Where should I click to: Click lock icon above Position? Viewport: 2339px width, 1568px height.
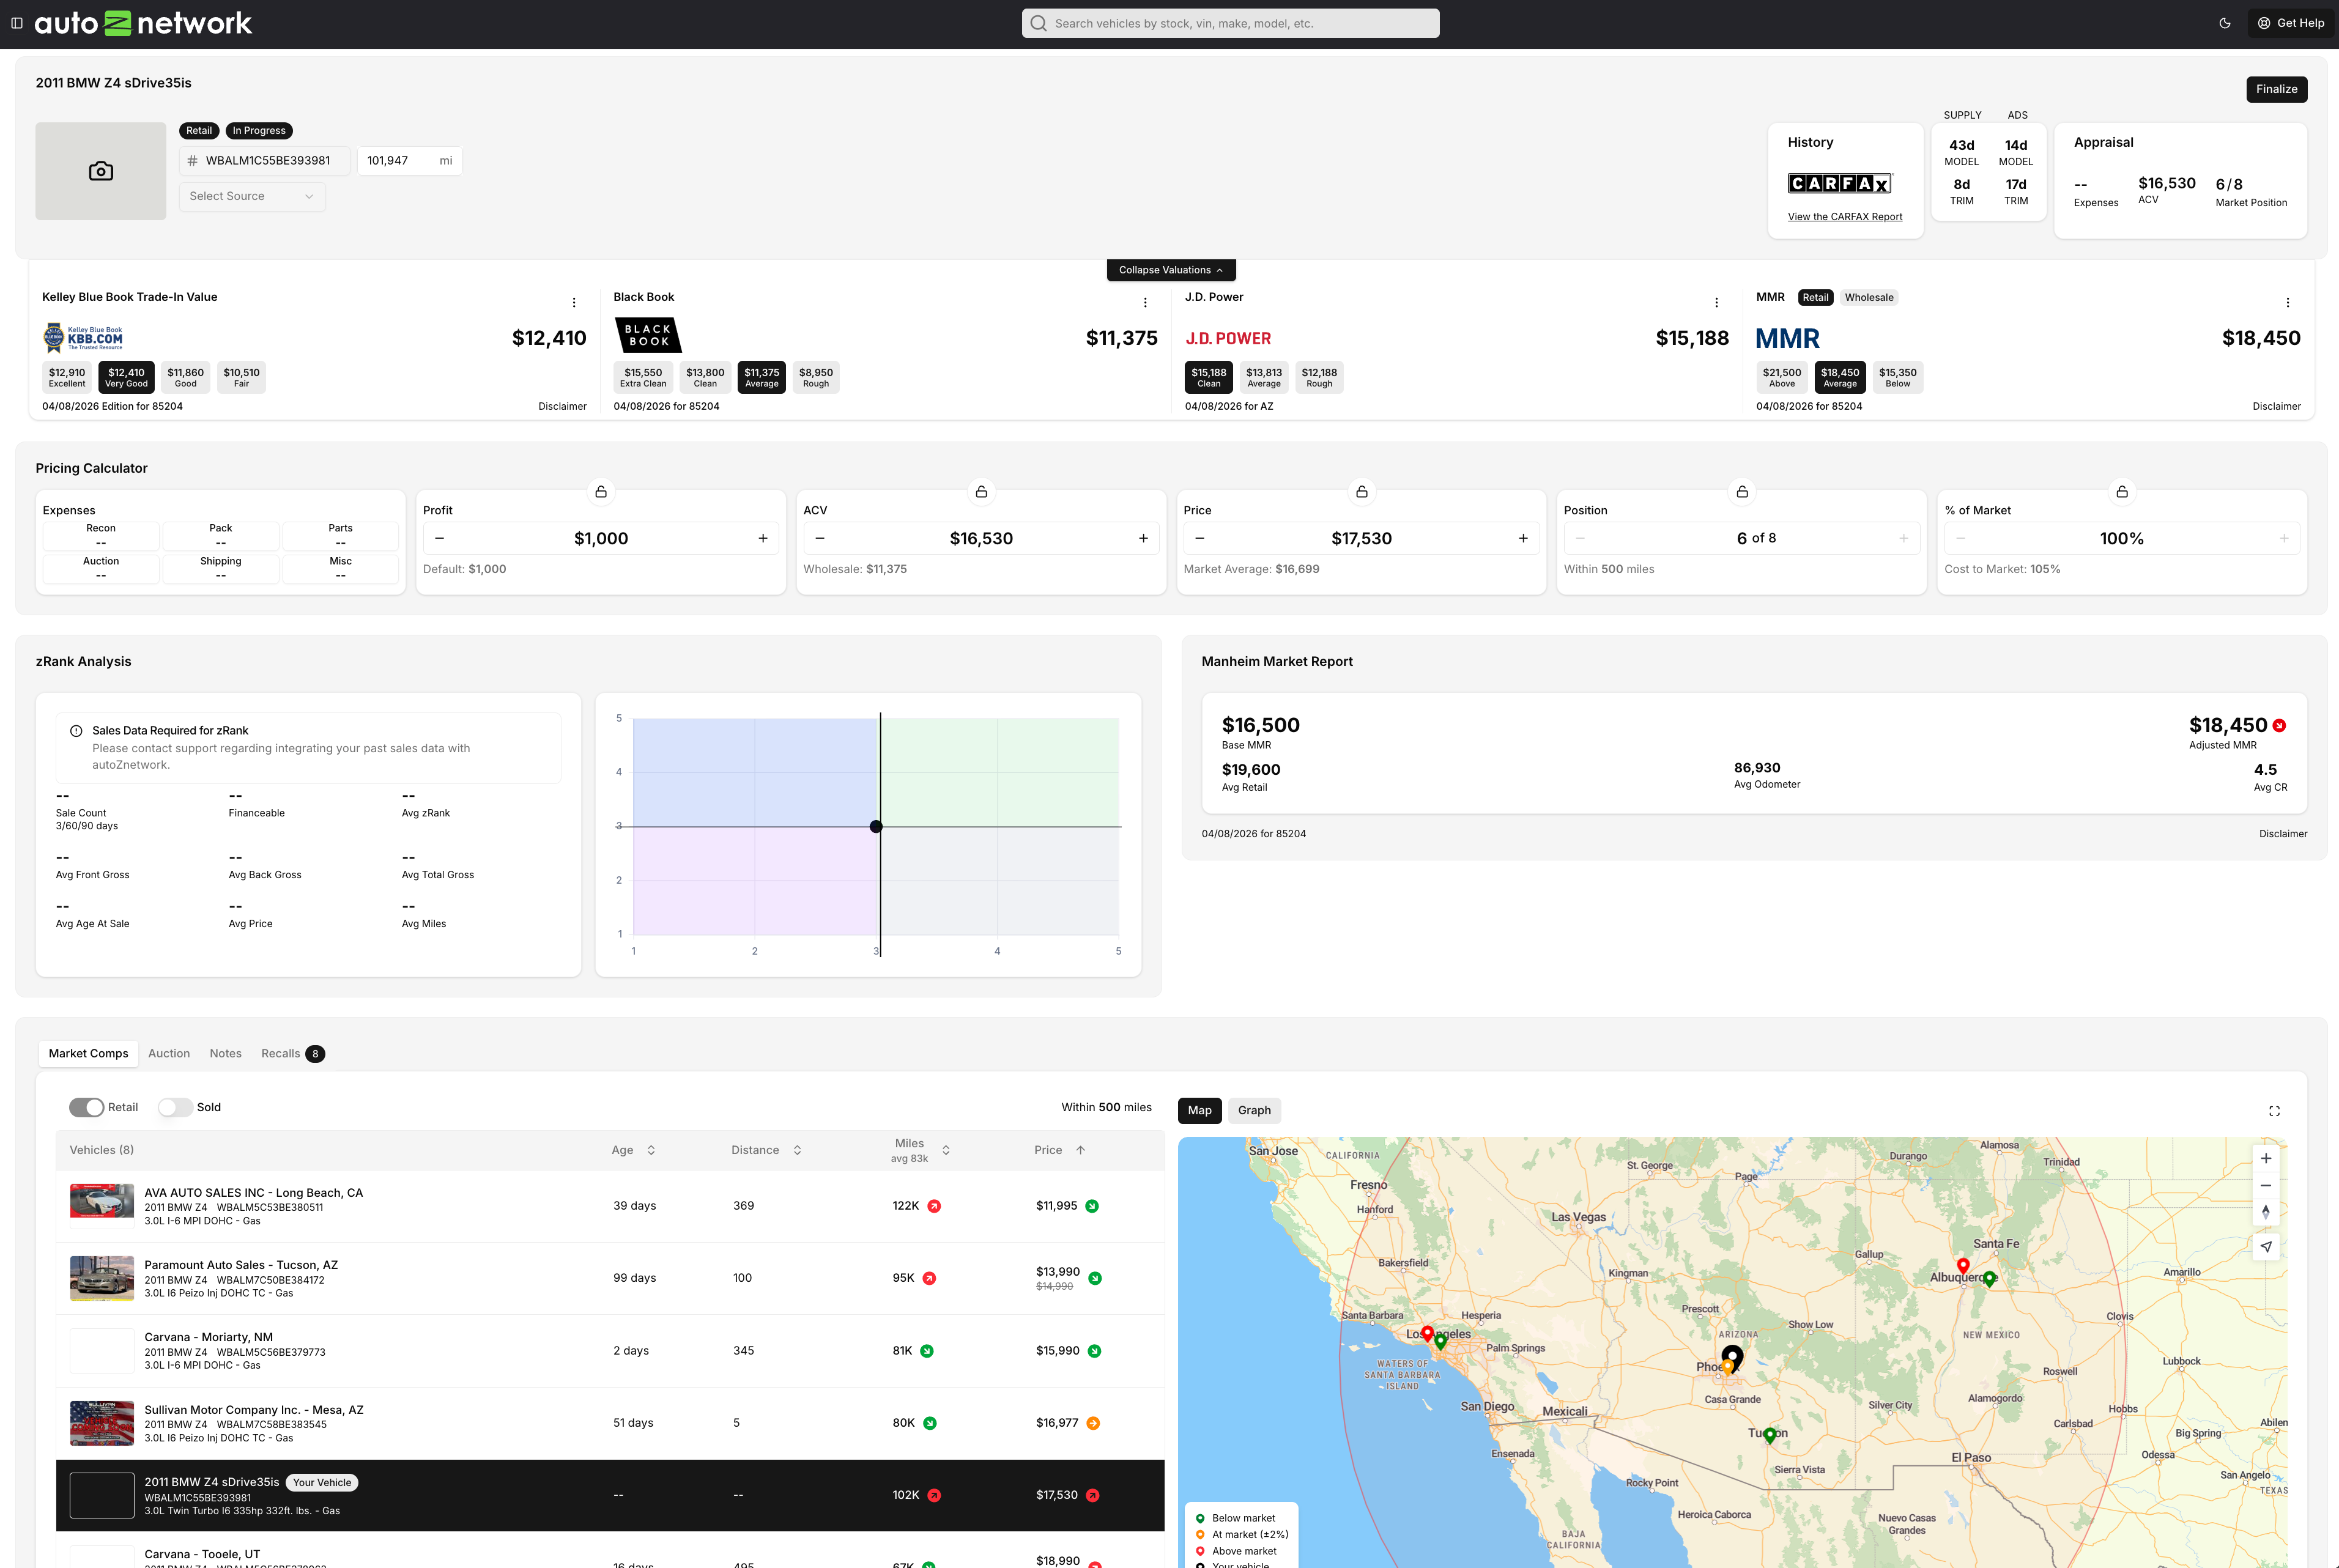coord(1742,492)
